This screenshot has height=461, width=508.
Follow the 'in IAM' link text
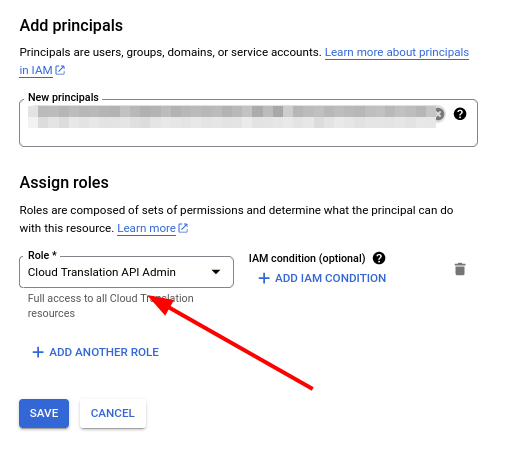pyautogui.click(x=36, y=70)
